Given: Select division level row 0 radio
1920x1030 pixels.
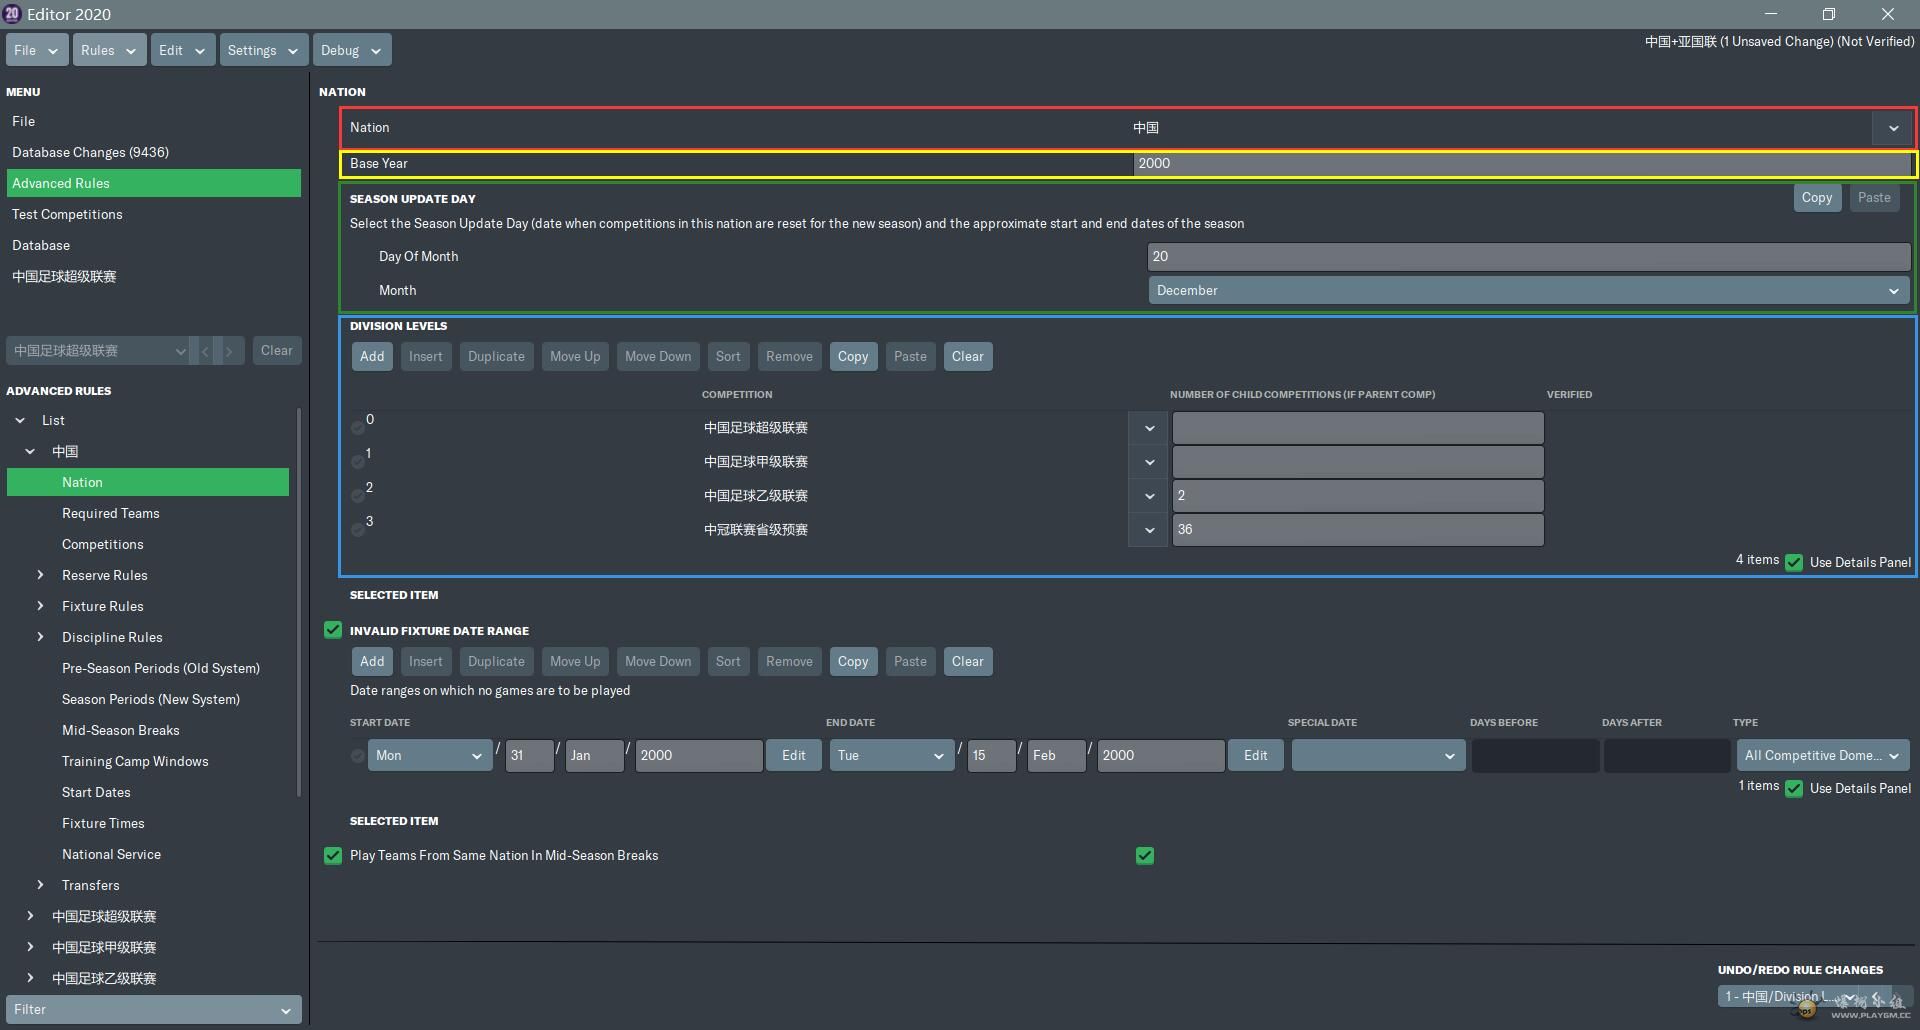Looking at the screenshot, I should pyautogui.click(x=358, y=428).
